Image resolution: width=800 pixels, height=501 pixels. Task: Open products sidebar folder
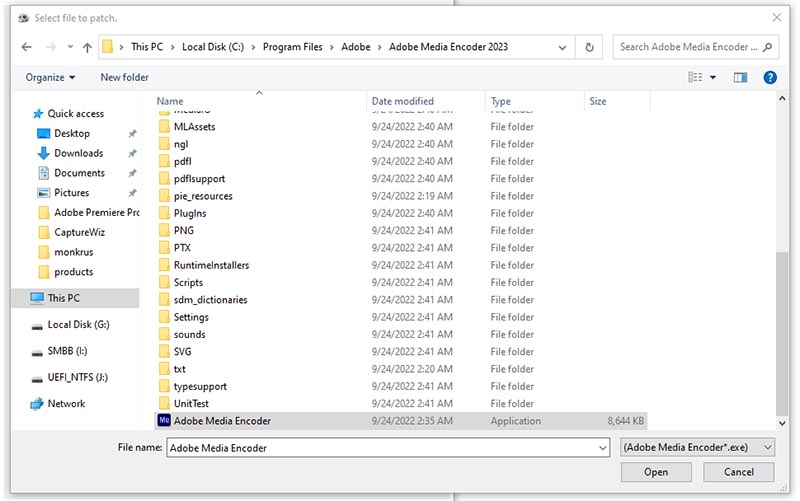pos(73,272)
